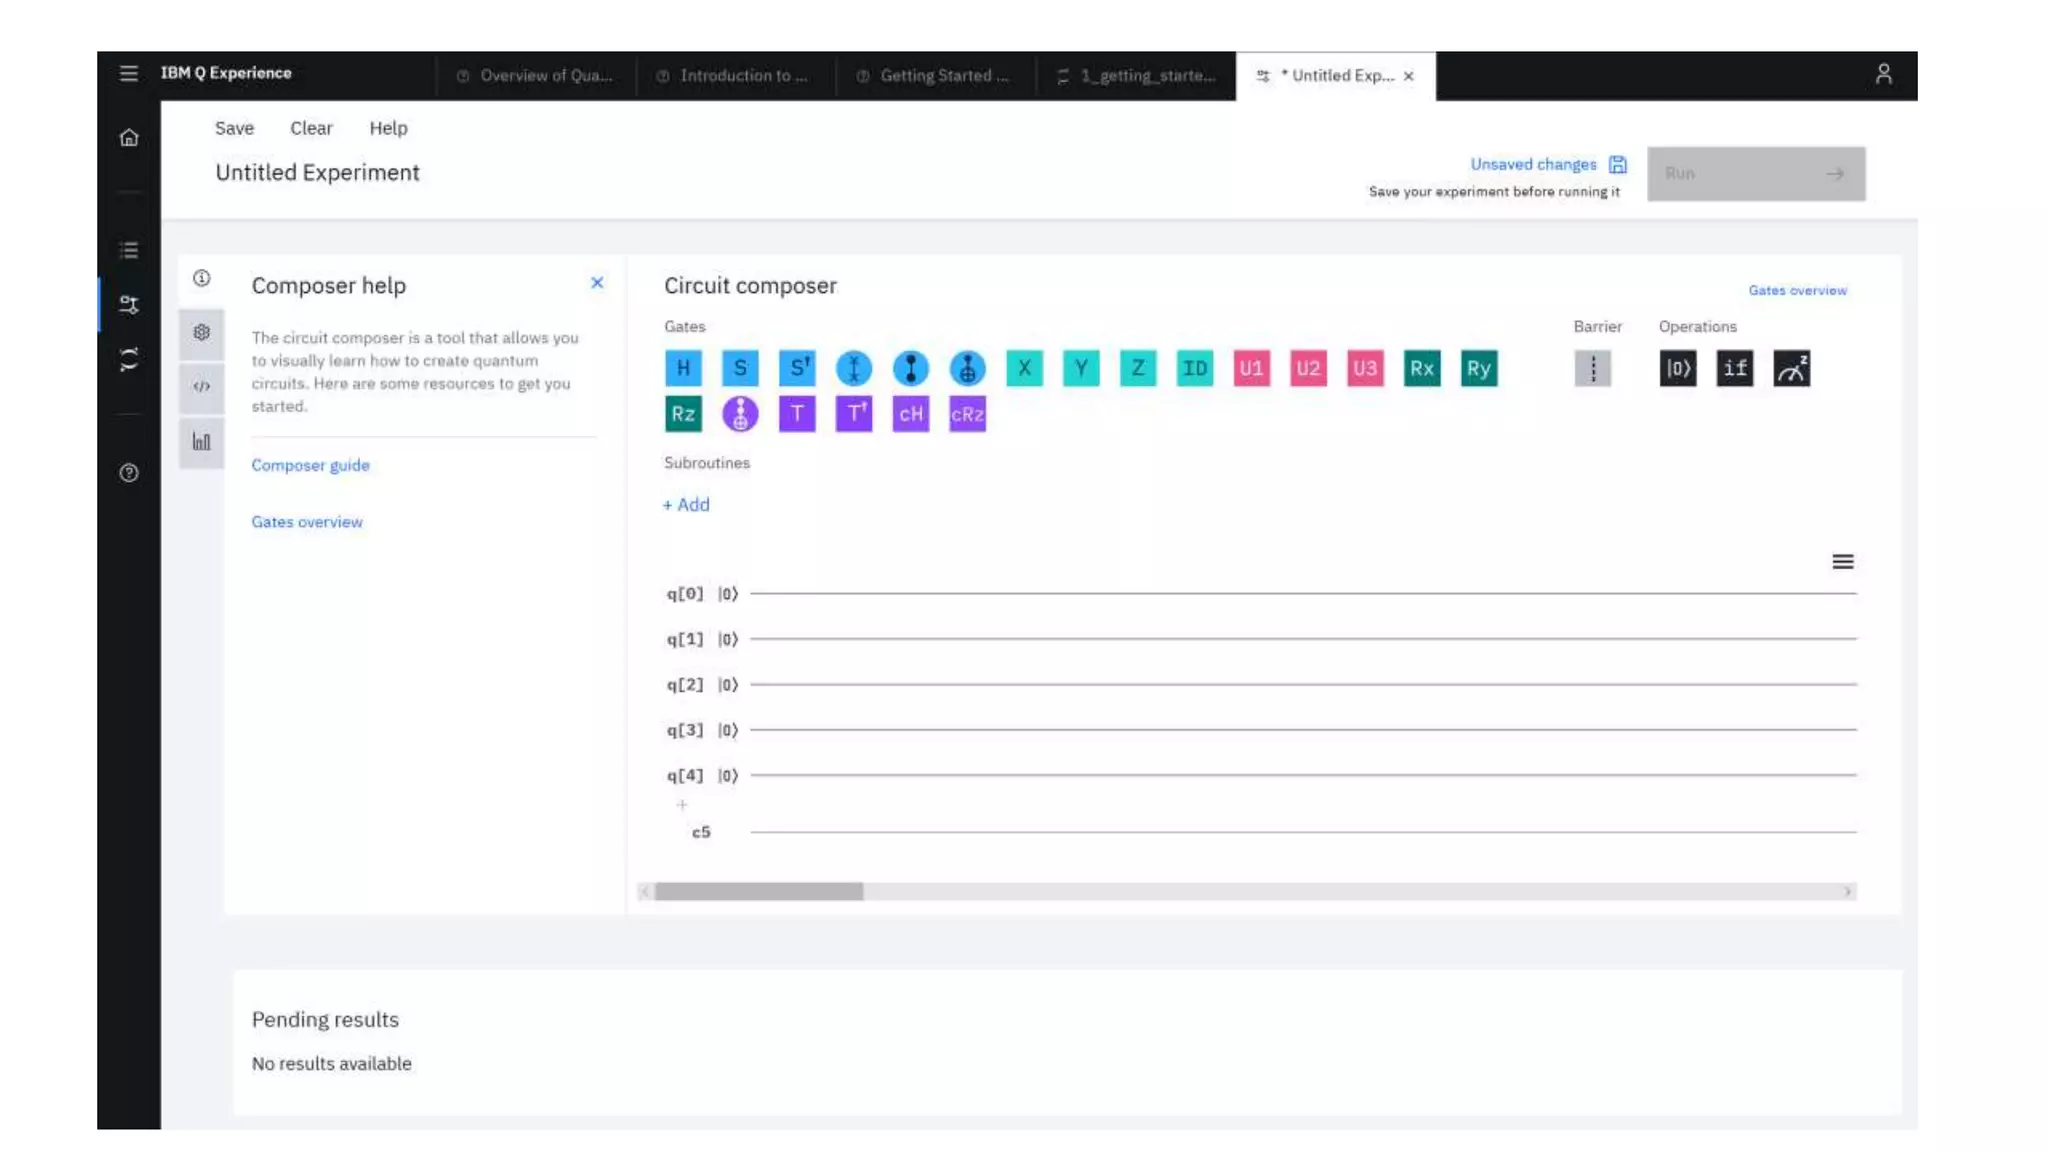The image size is (2048, 1152).
Task: Select the barrier gate icon
Action: [x=1592, y=368]
